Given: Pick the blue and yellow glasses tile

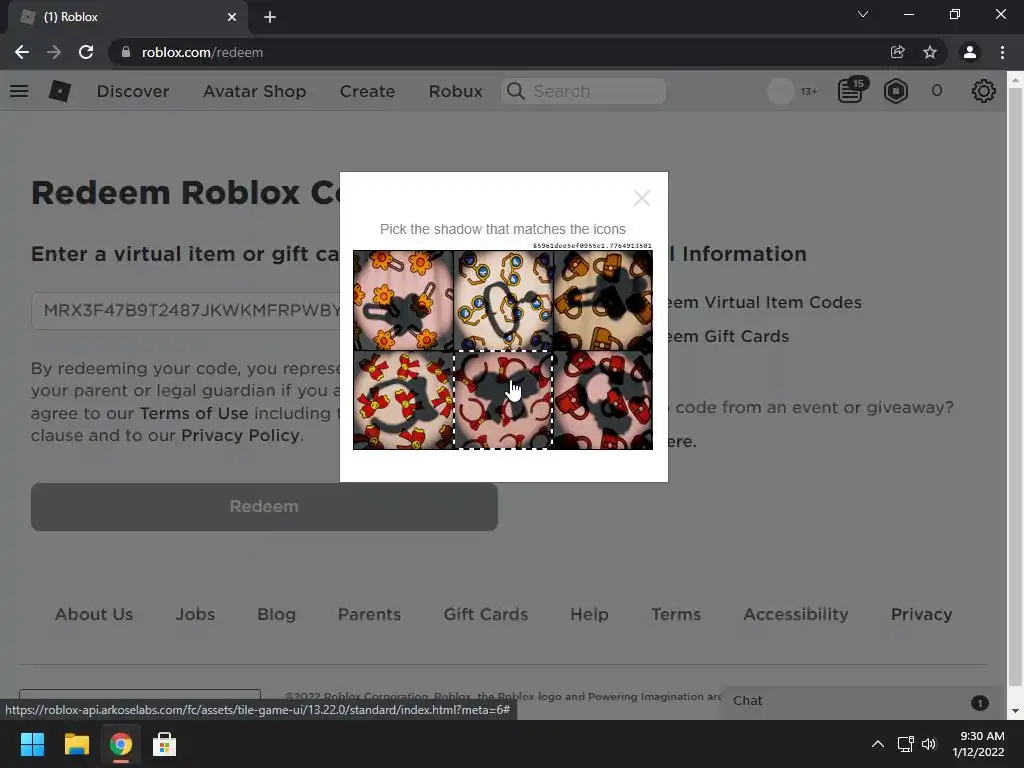Looking at the screenshot, I should (504, 300).
